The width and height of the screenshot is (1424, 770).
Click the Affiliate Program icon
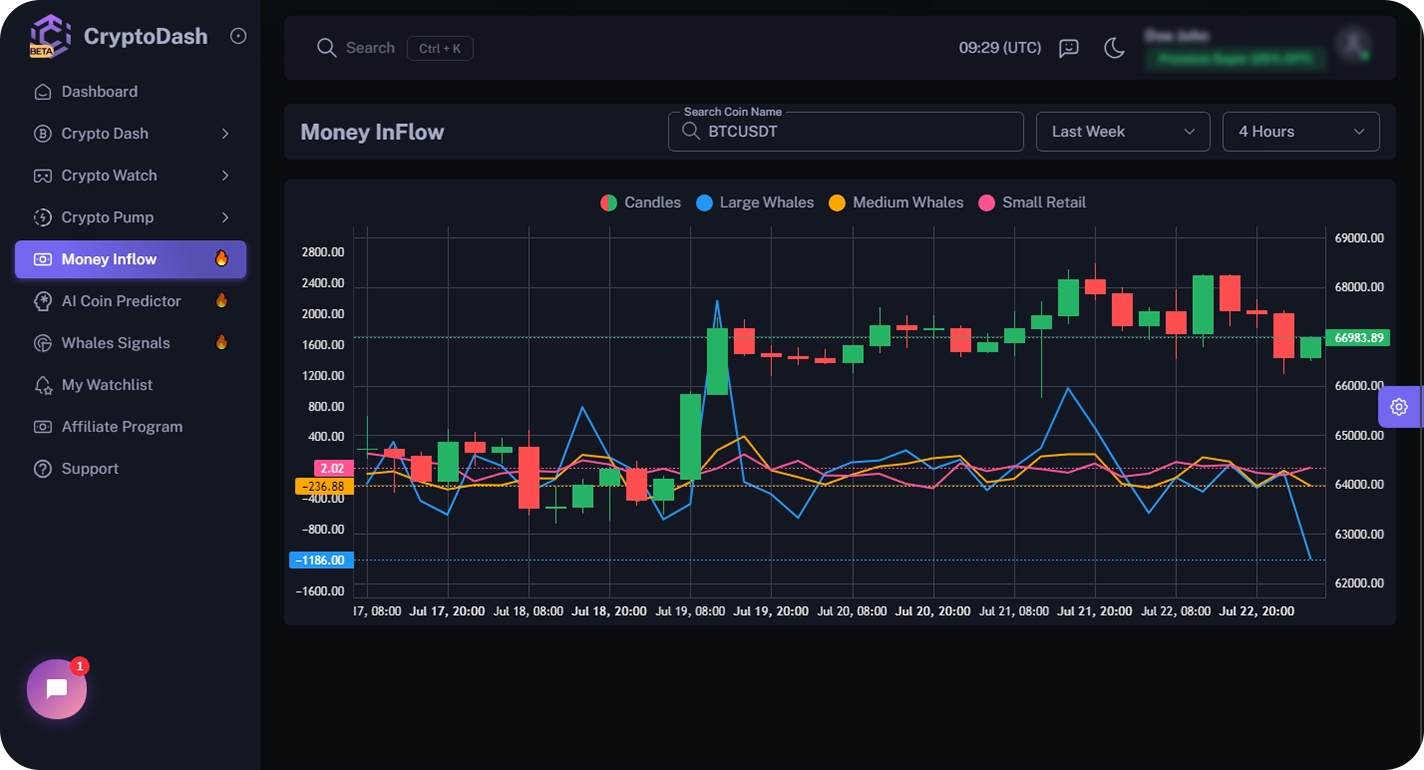pyautogui.click(x=42, y=427)
